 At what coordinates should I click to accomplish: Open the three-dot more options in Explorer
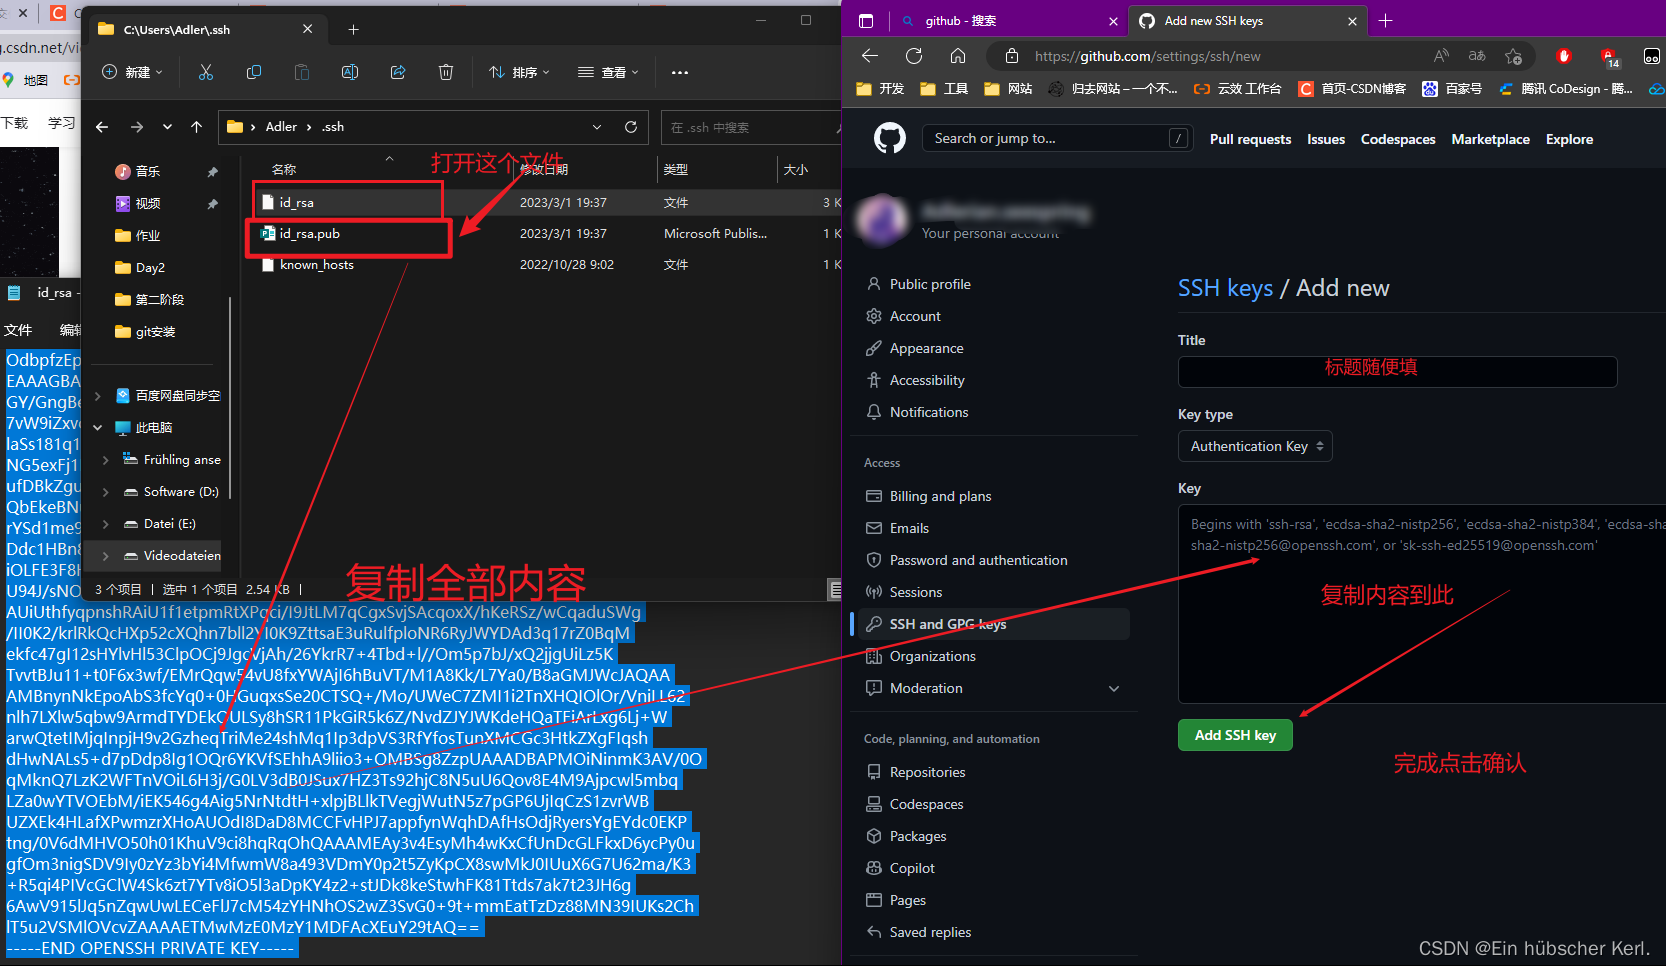(680, 72)
